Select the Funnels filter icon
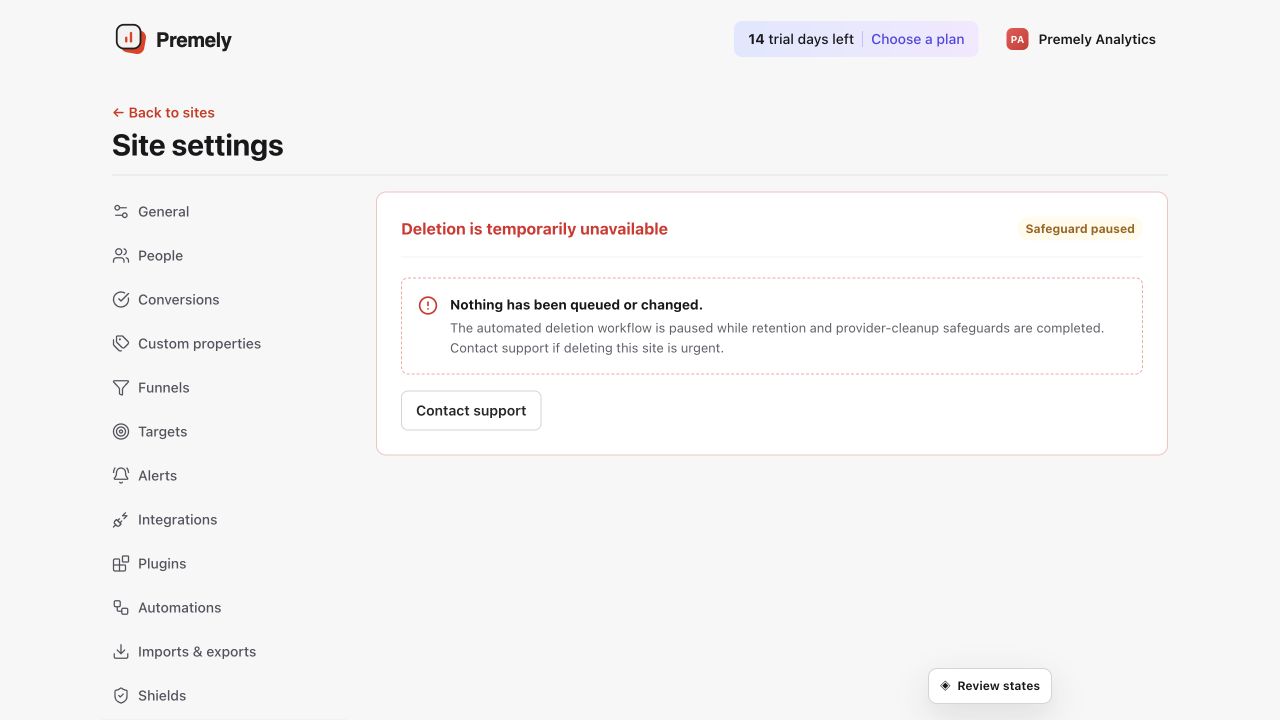 [121, 388]
